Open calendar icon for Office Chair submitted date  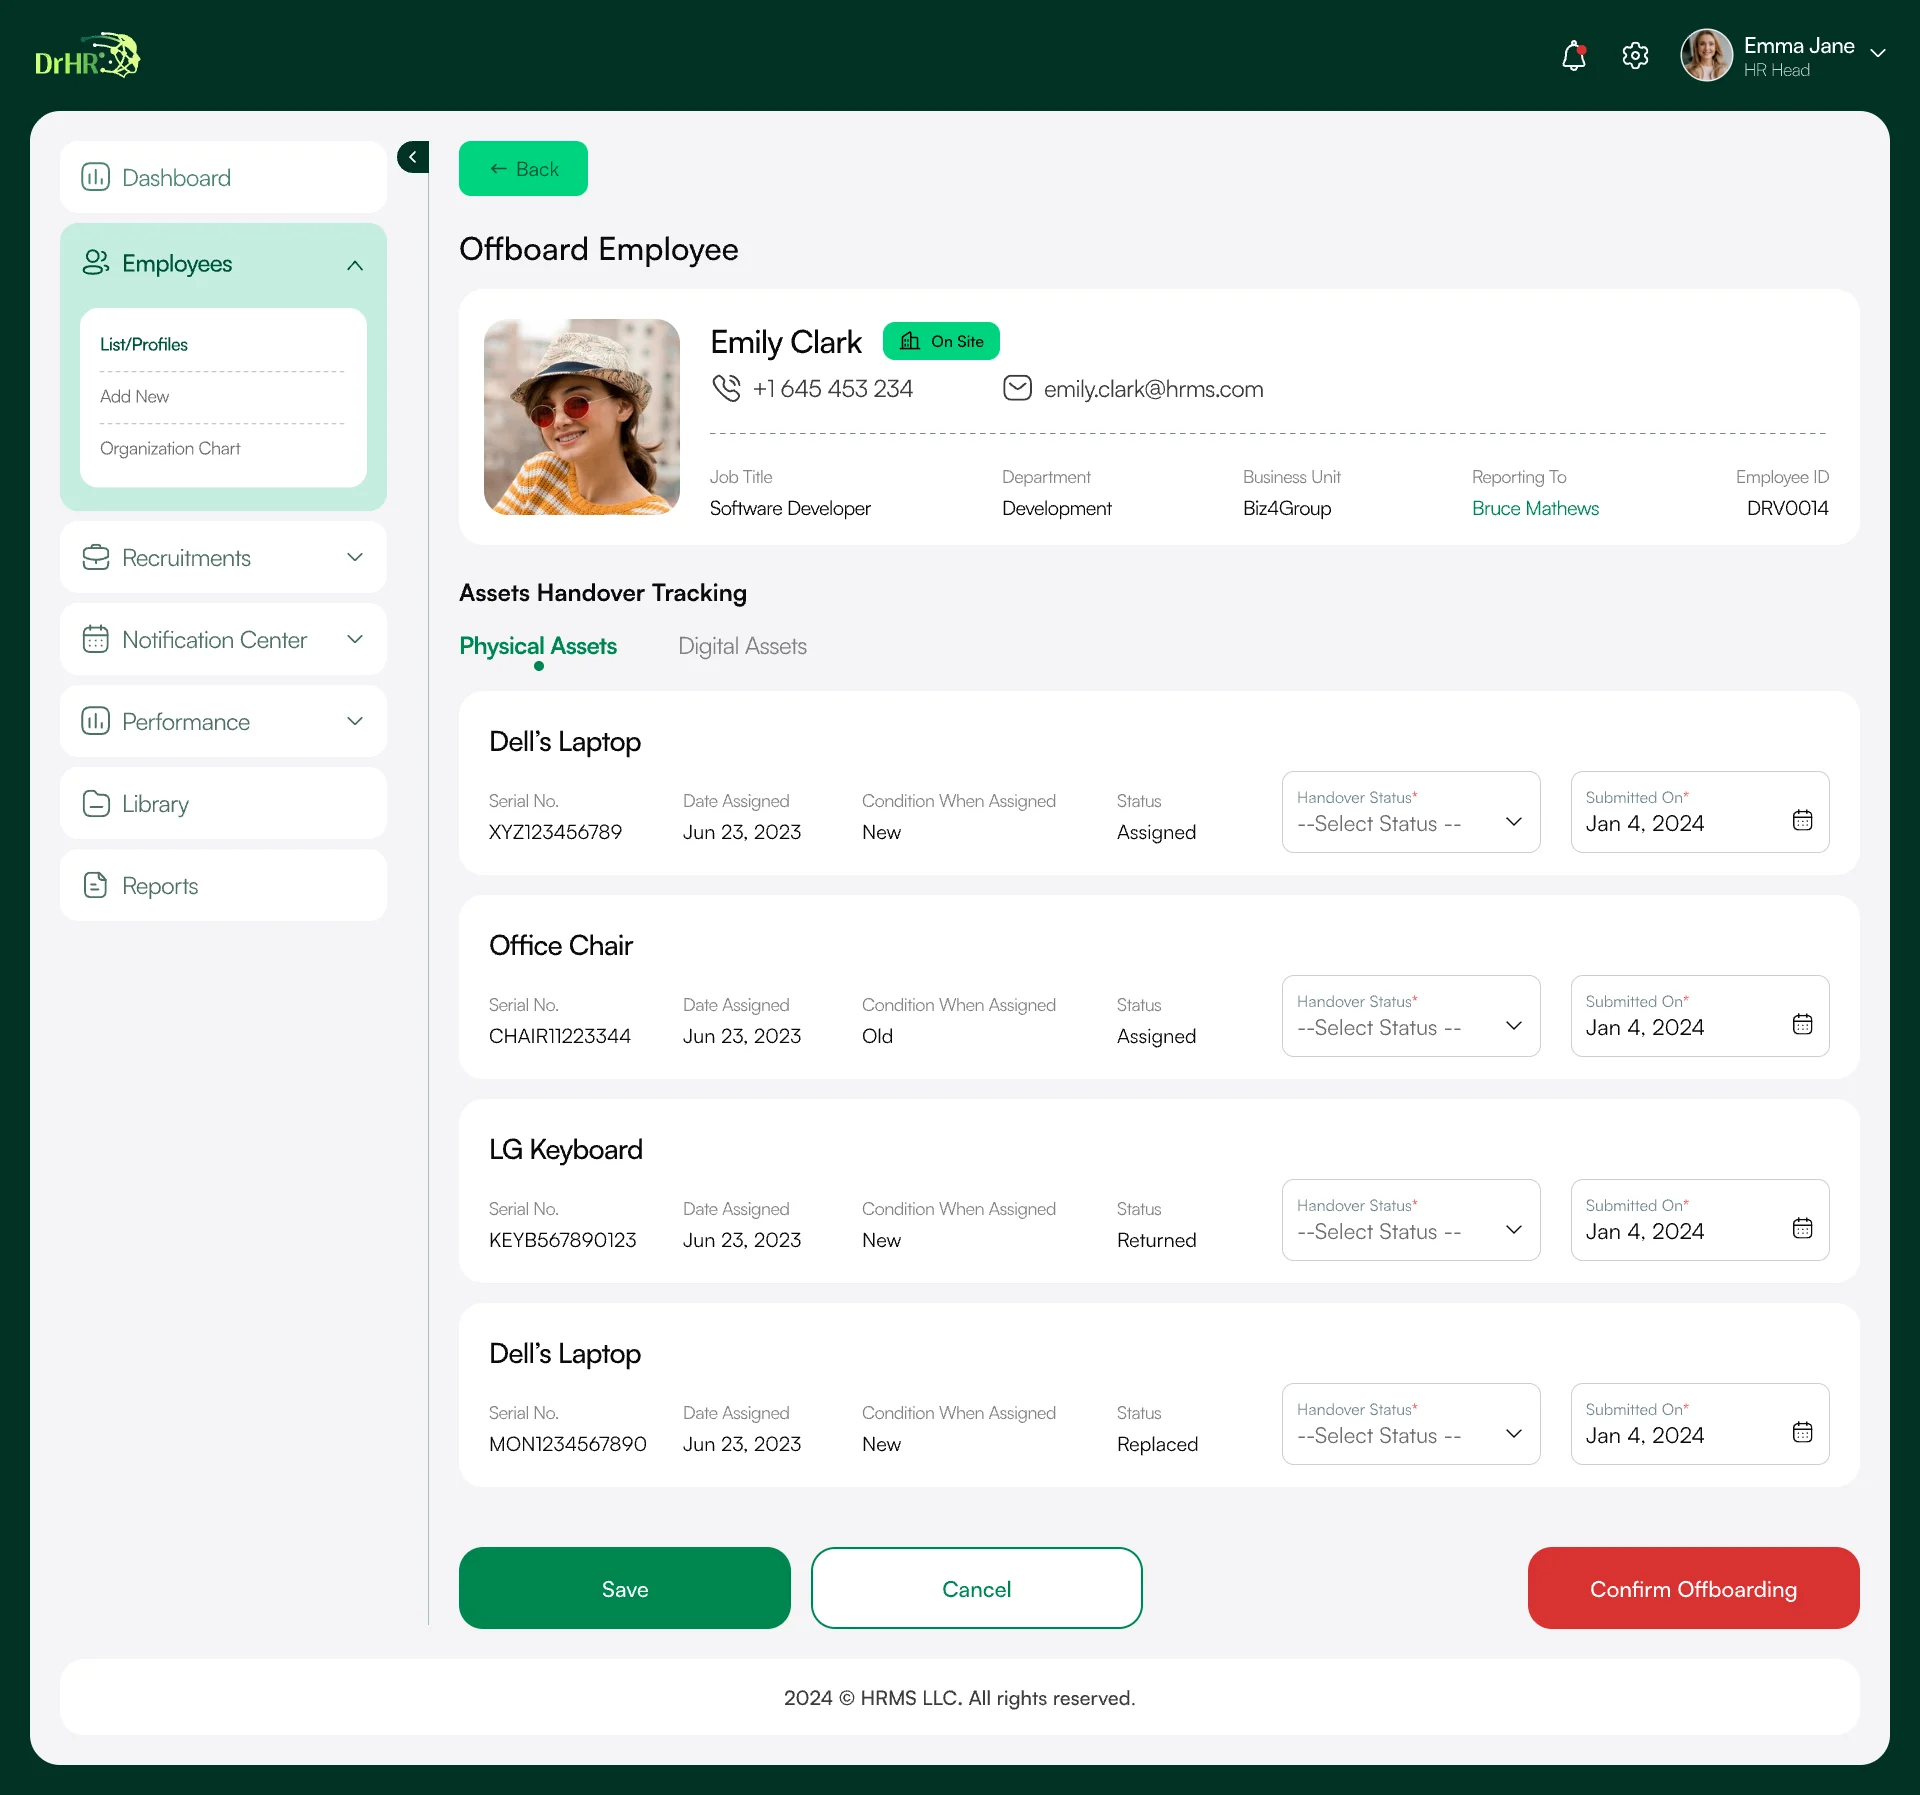pos(1802,1024)
